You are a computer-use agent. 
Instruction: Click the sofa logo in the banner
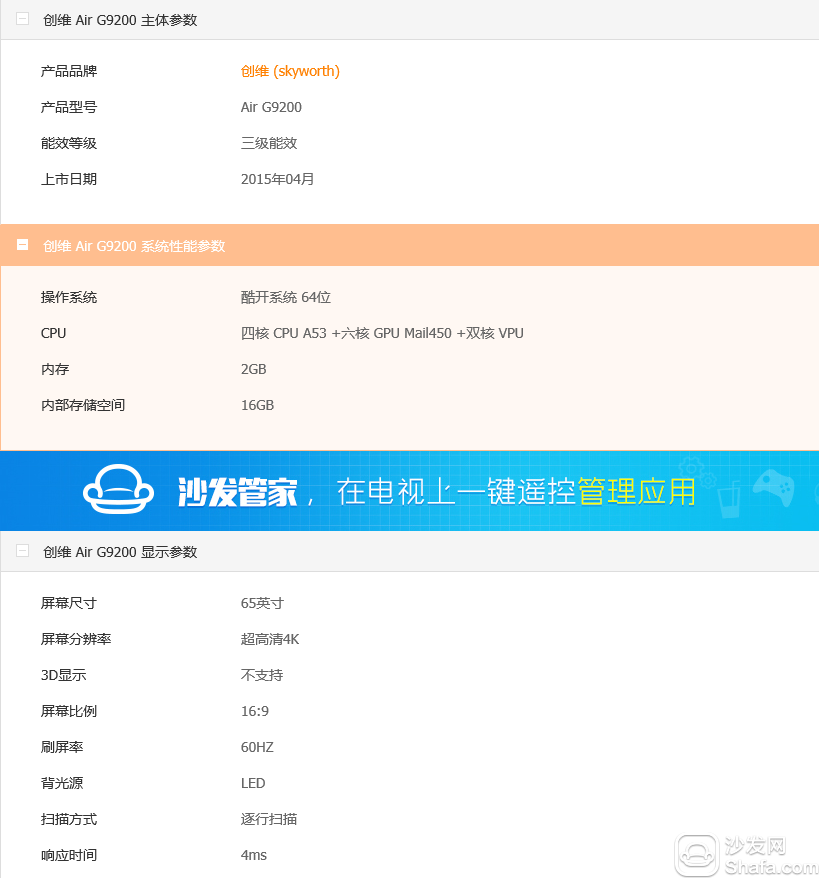pyautogui.click(x=118, y=489)
